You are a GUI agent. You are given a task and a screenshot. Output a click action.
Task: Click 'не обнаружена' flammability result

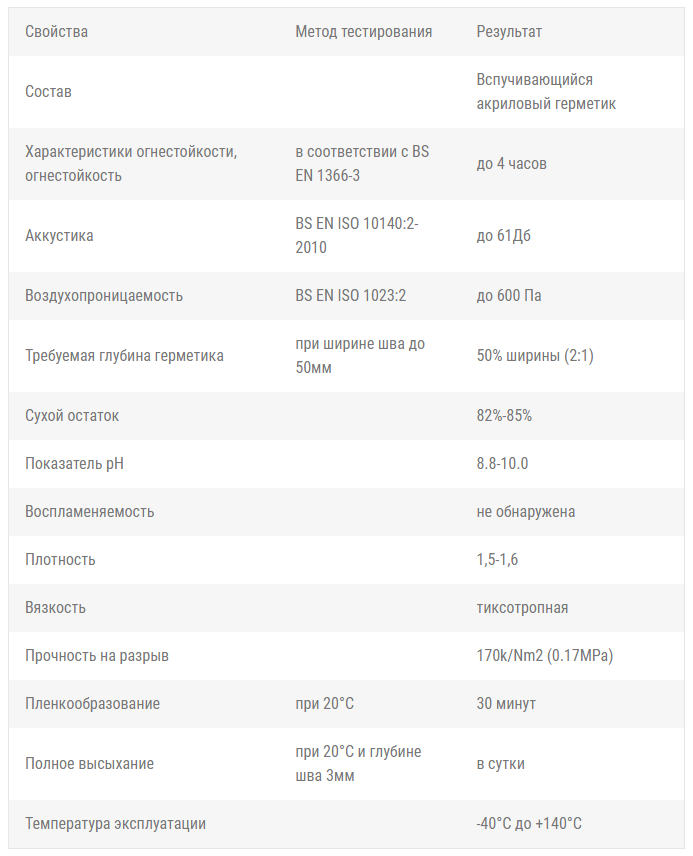(525, 512)
